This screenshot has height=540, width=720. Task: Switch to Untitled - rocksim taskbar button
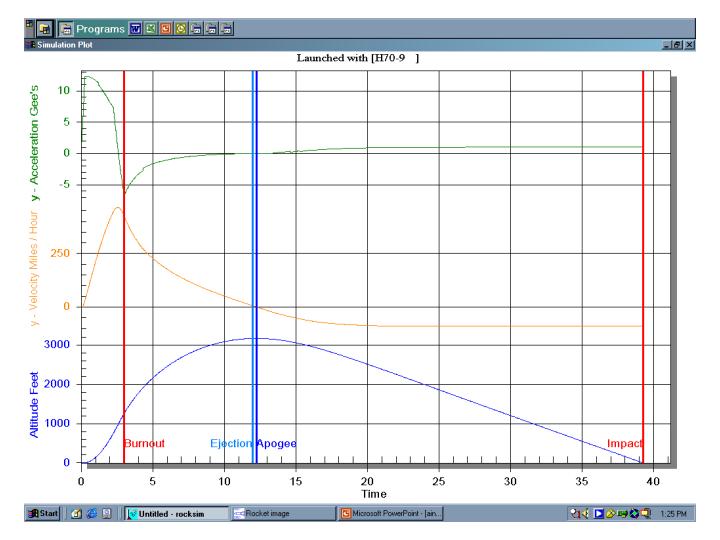pyautogui.click(x=176, y=513)
